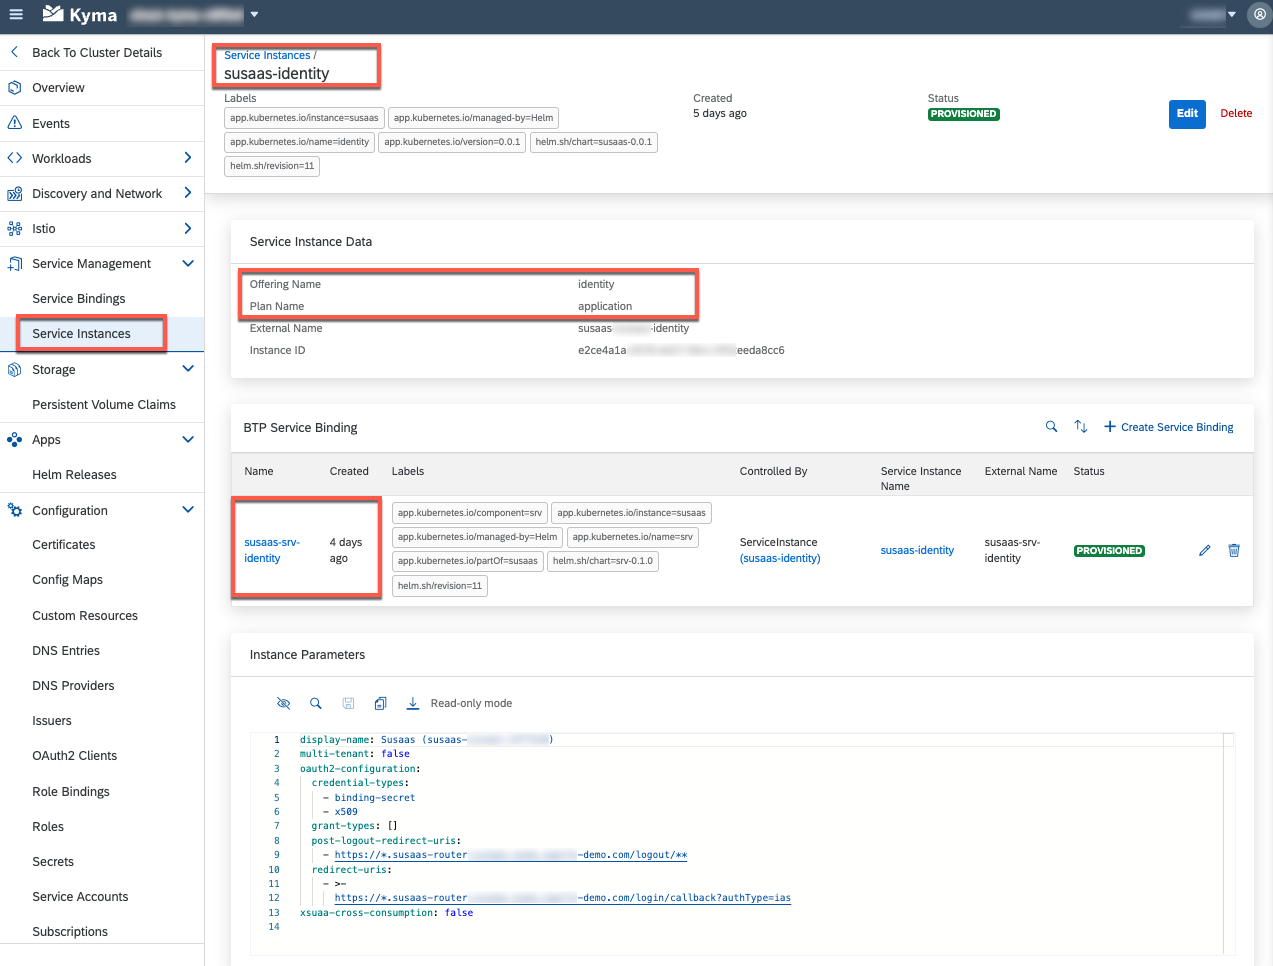This screenshot has height=966, width=1273.
Task: Click the login callback redirect URI link
Action: (x=562, y=898)
